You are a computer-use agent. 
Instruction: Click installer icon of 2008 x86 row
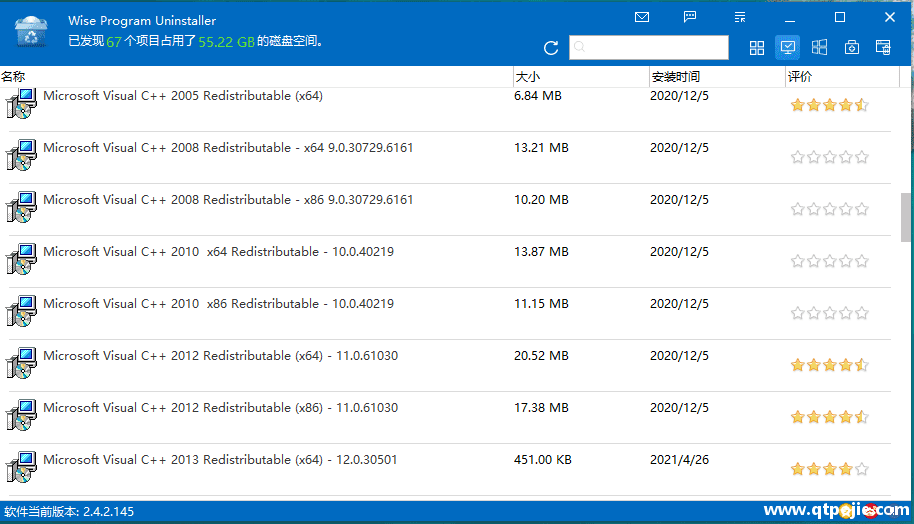(x=21, y=207)
